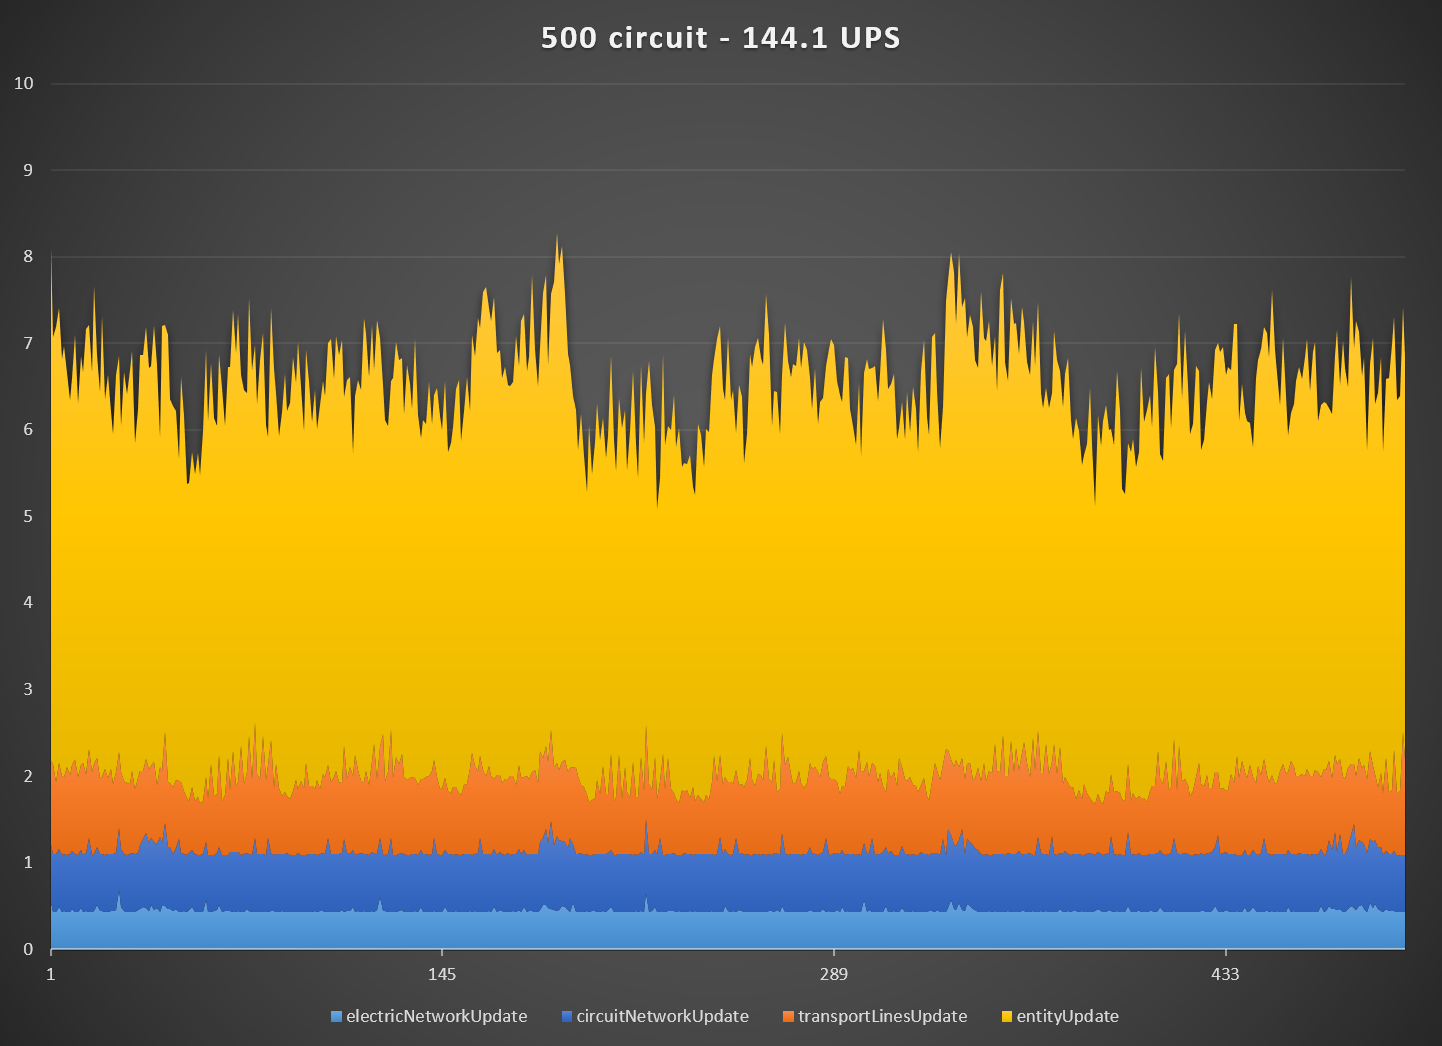Select the electricNetworkUpdate legend label
1442x1046 pixels.
(x=436, y=1016)
